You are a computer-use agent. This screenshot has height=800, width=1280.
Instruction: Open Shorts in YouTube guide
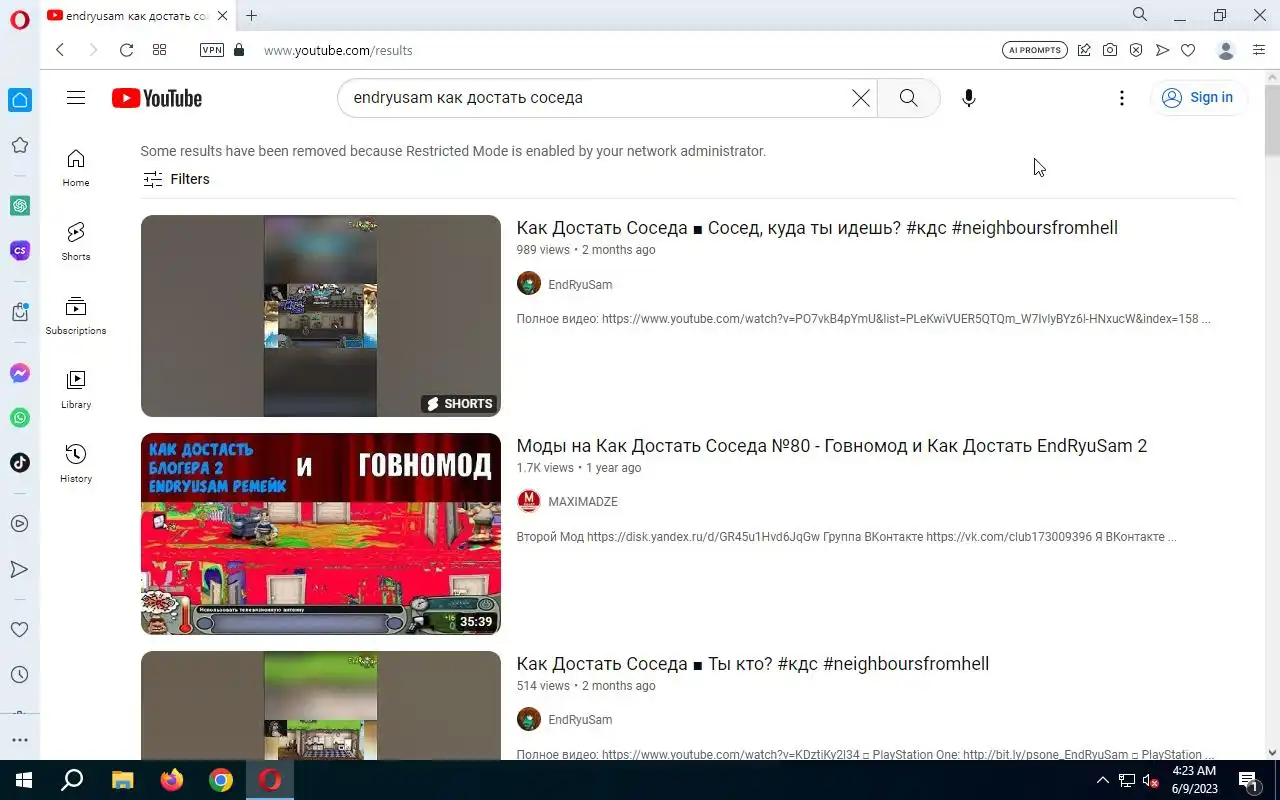click(x=76, y=242)
